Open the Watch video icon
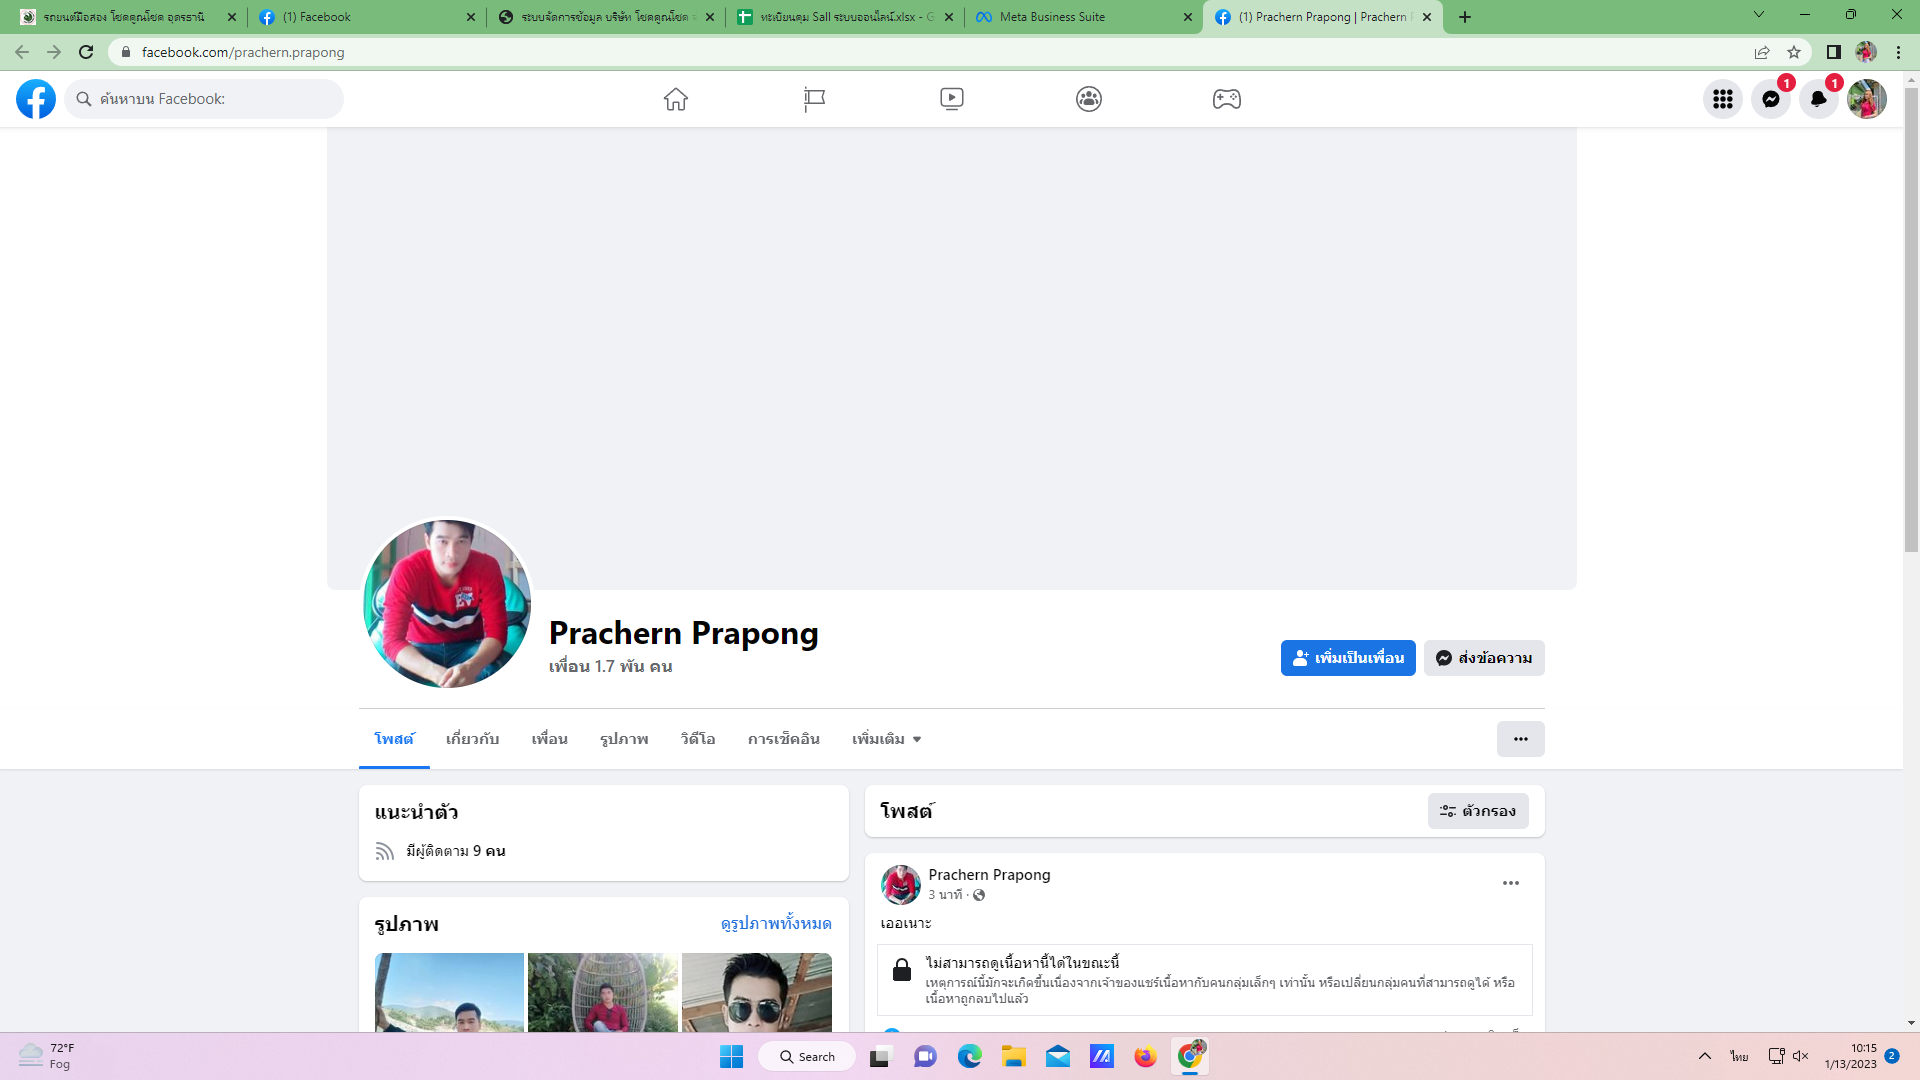1920x1080 pixels. [951, 99]
